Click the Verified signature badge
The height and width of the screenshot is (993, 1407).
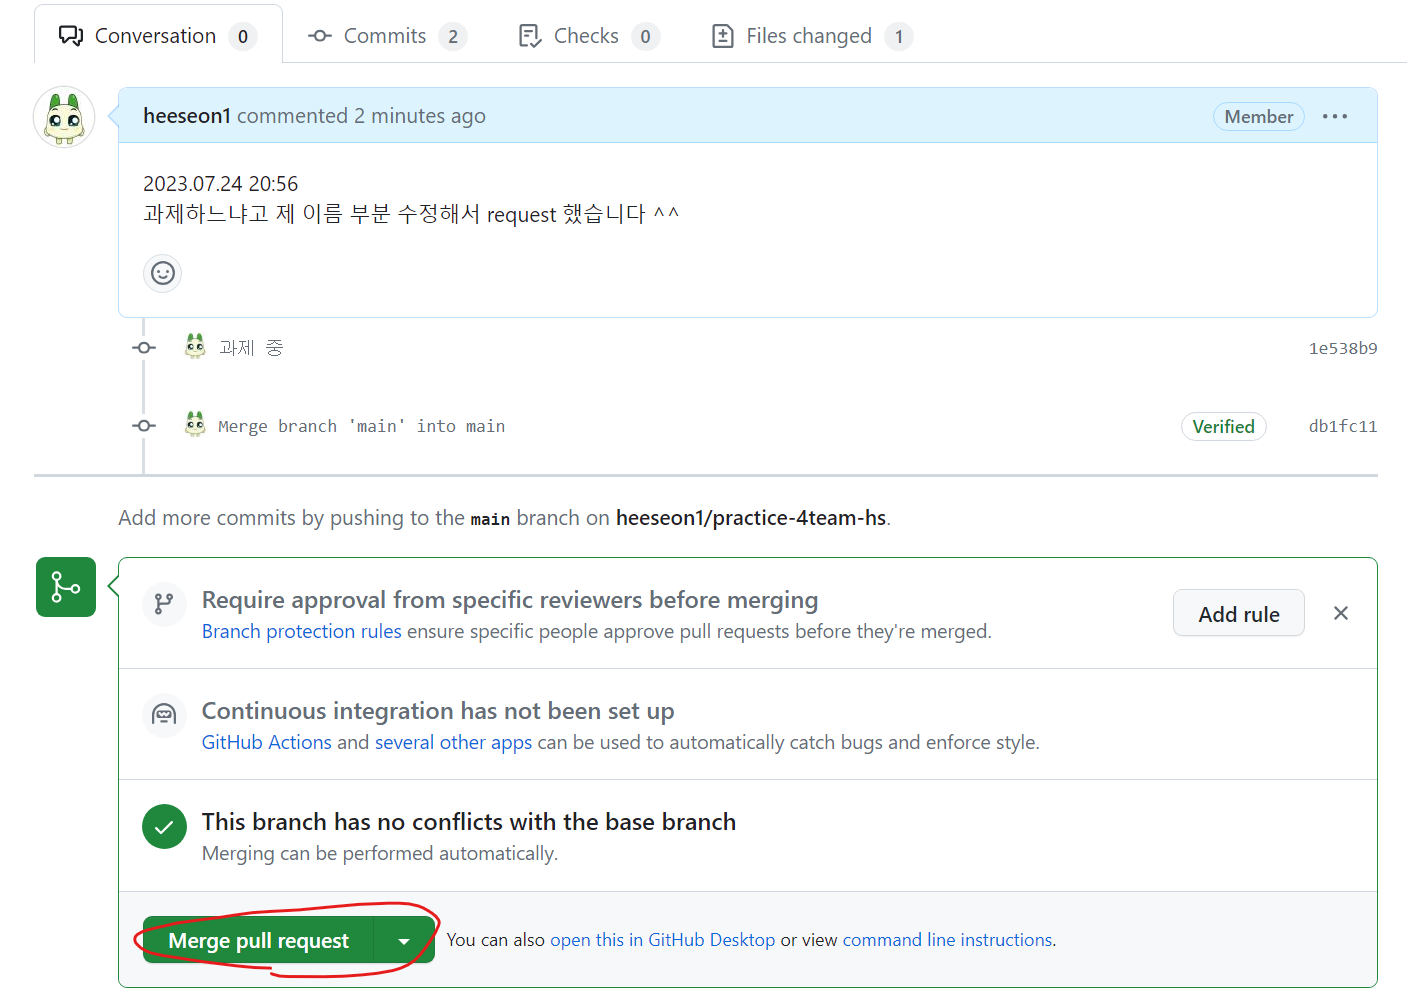pos(1224,427)
